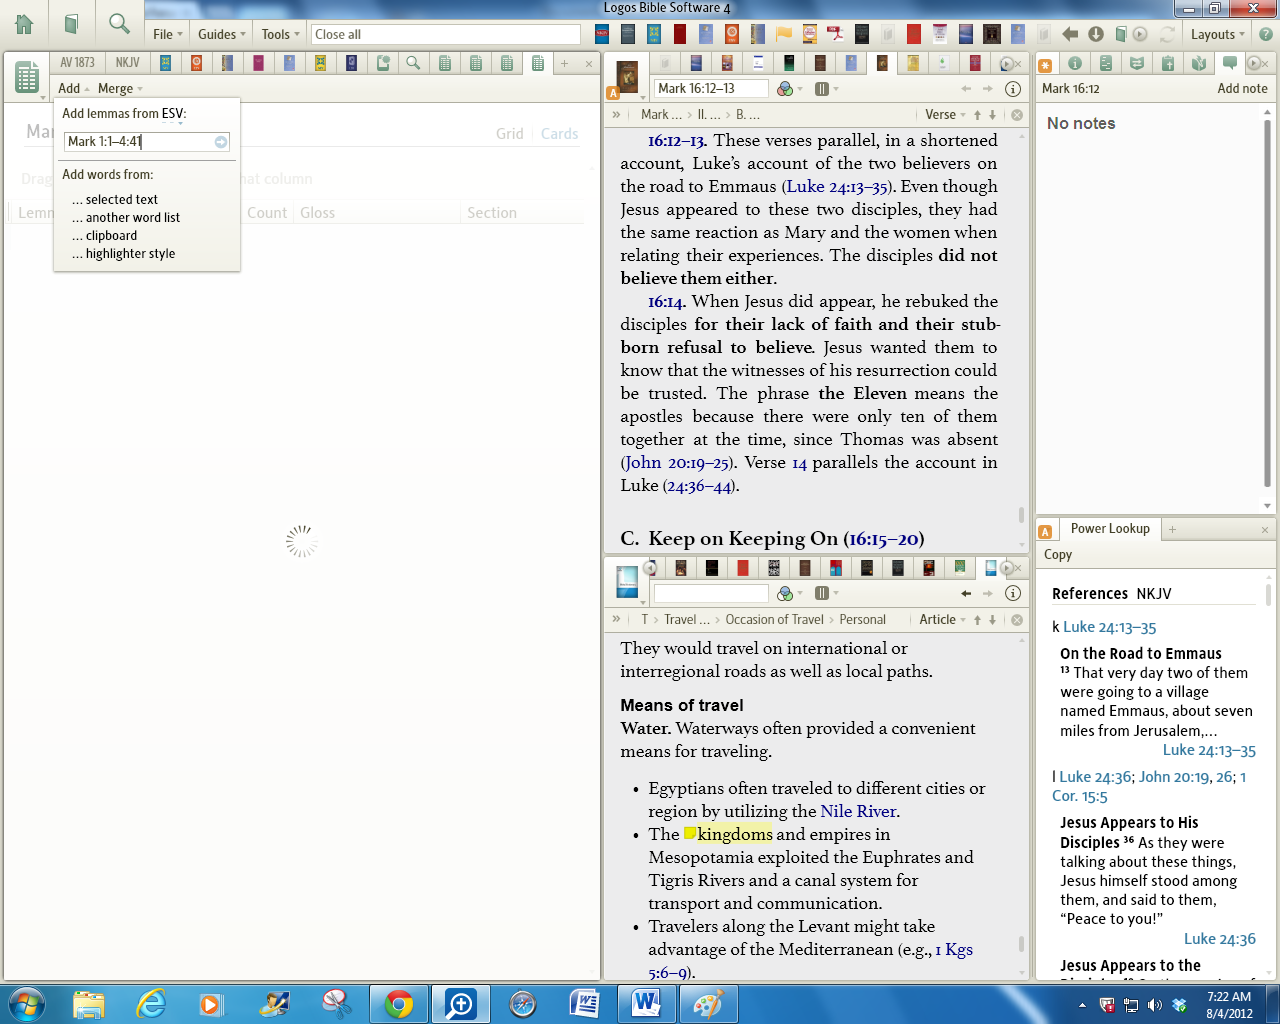Open the Layouts dropdown
This screenshot has width=1280, height=1024.
[1217, 34]
